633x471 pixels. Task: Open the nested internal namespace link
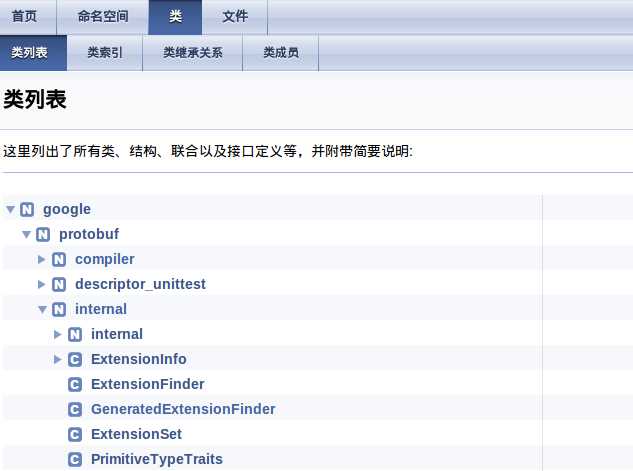[x=117, y=335]
